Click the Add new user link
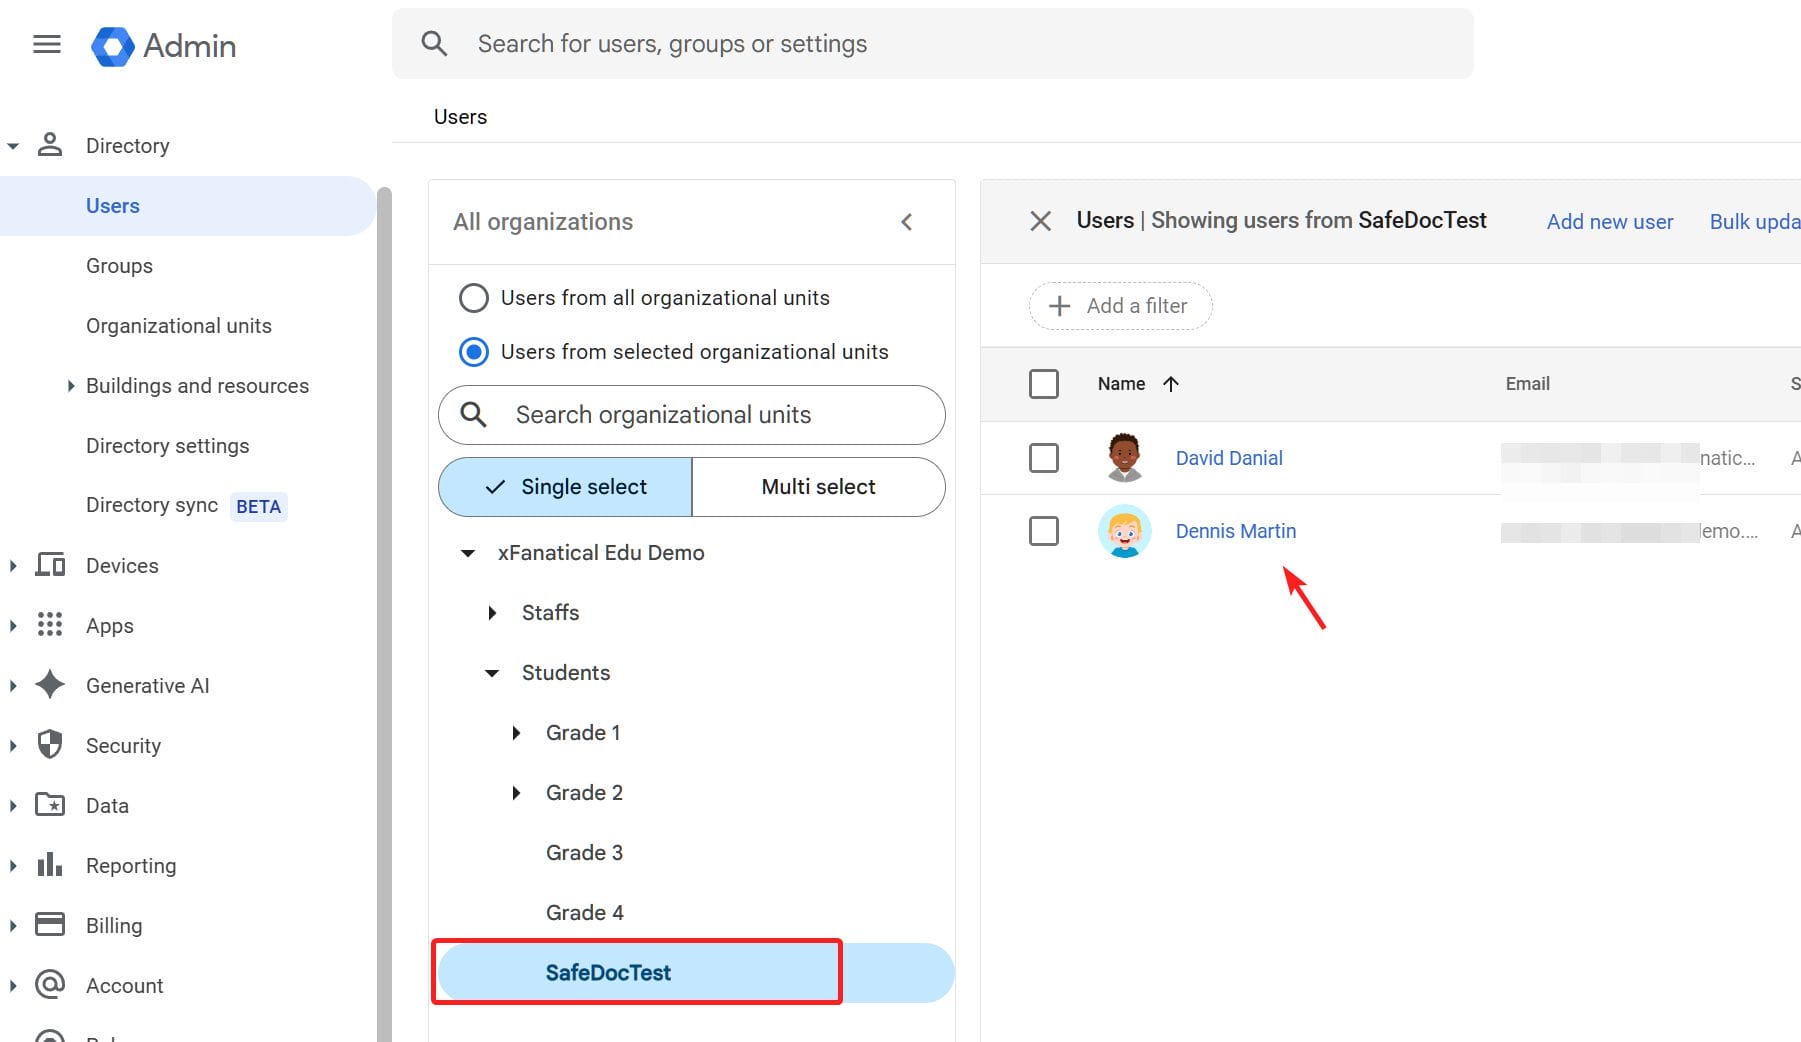Image resolution: width=1801 pixels, height=1042 pixels. (1609, 222)
